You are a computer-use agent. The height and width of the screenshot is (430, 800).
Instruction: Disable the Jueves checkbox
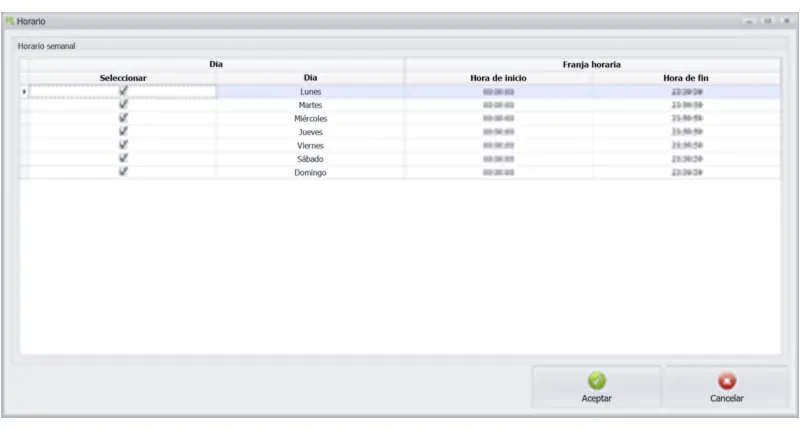[x=123, y=131]
